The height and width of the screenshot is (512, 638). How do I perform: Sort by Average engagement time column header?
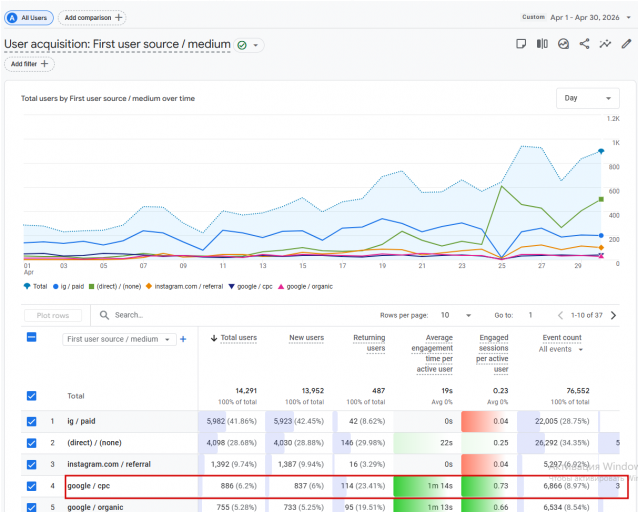[432, 353]
